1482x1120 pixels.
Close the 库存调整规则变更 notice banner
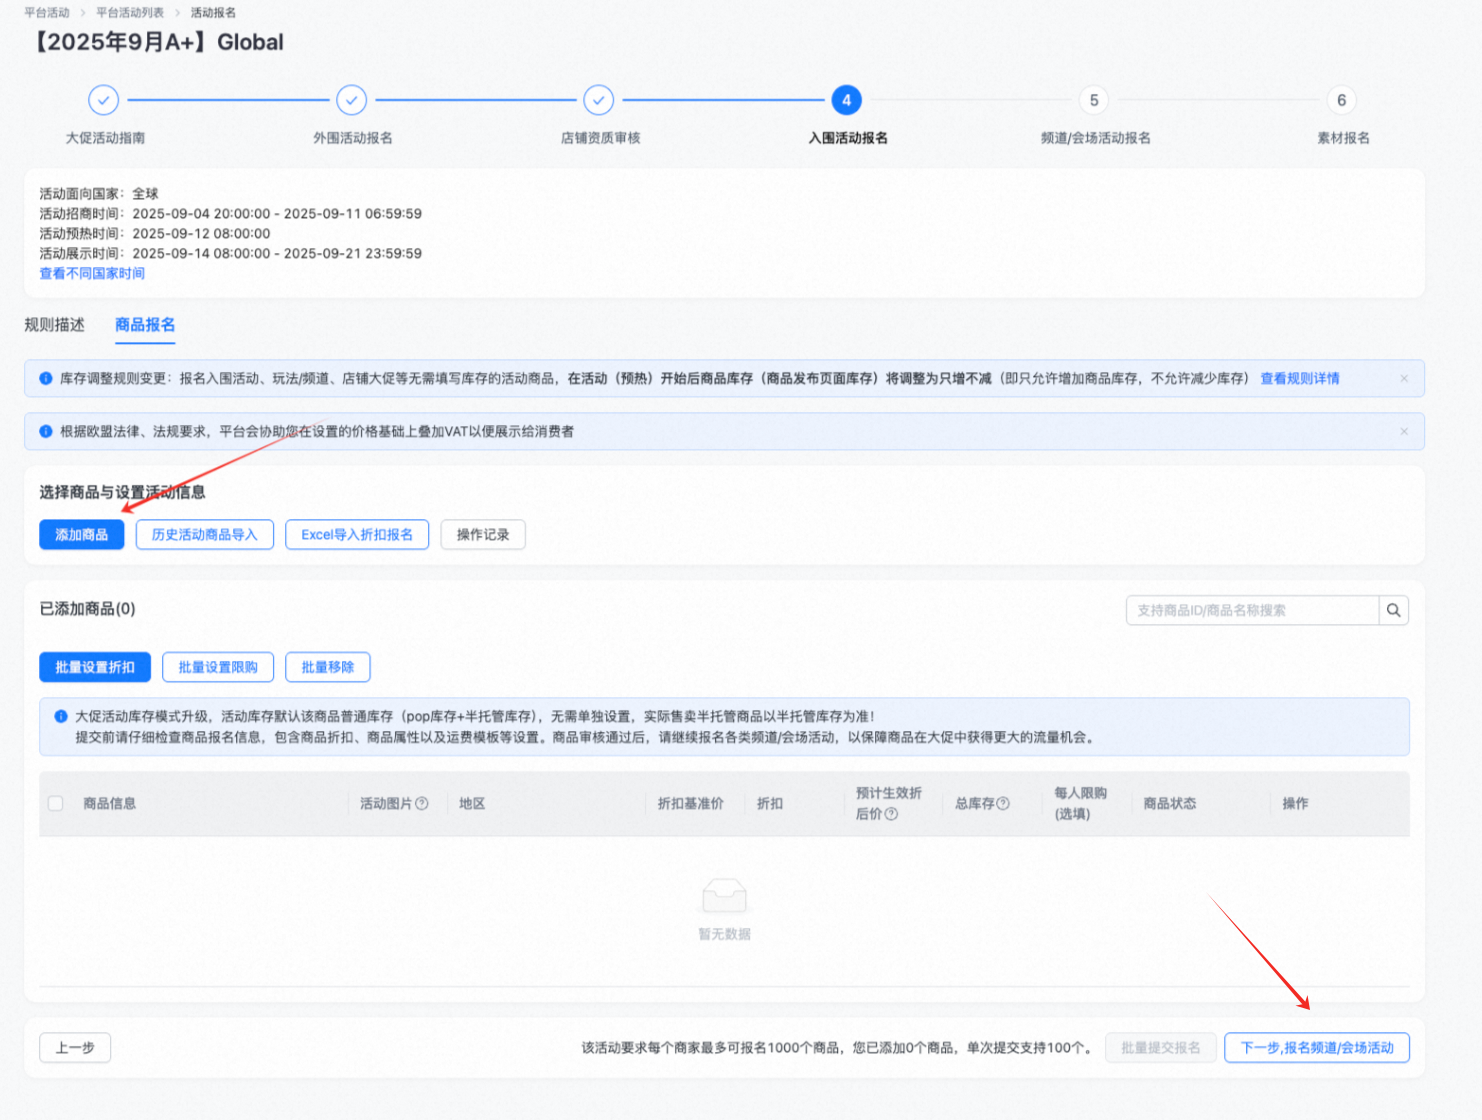[1404, 379]
